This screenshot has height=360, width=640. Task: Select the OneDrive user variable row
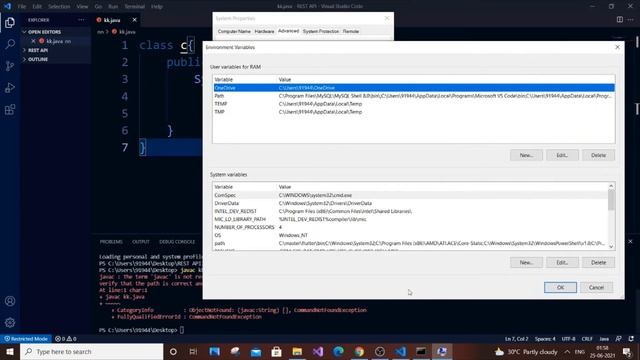coord(413,88)
